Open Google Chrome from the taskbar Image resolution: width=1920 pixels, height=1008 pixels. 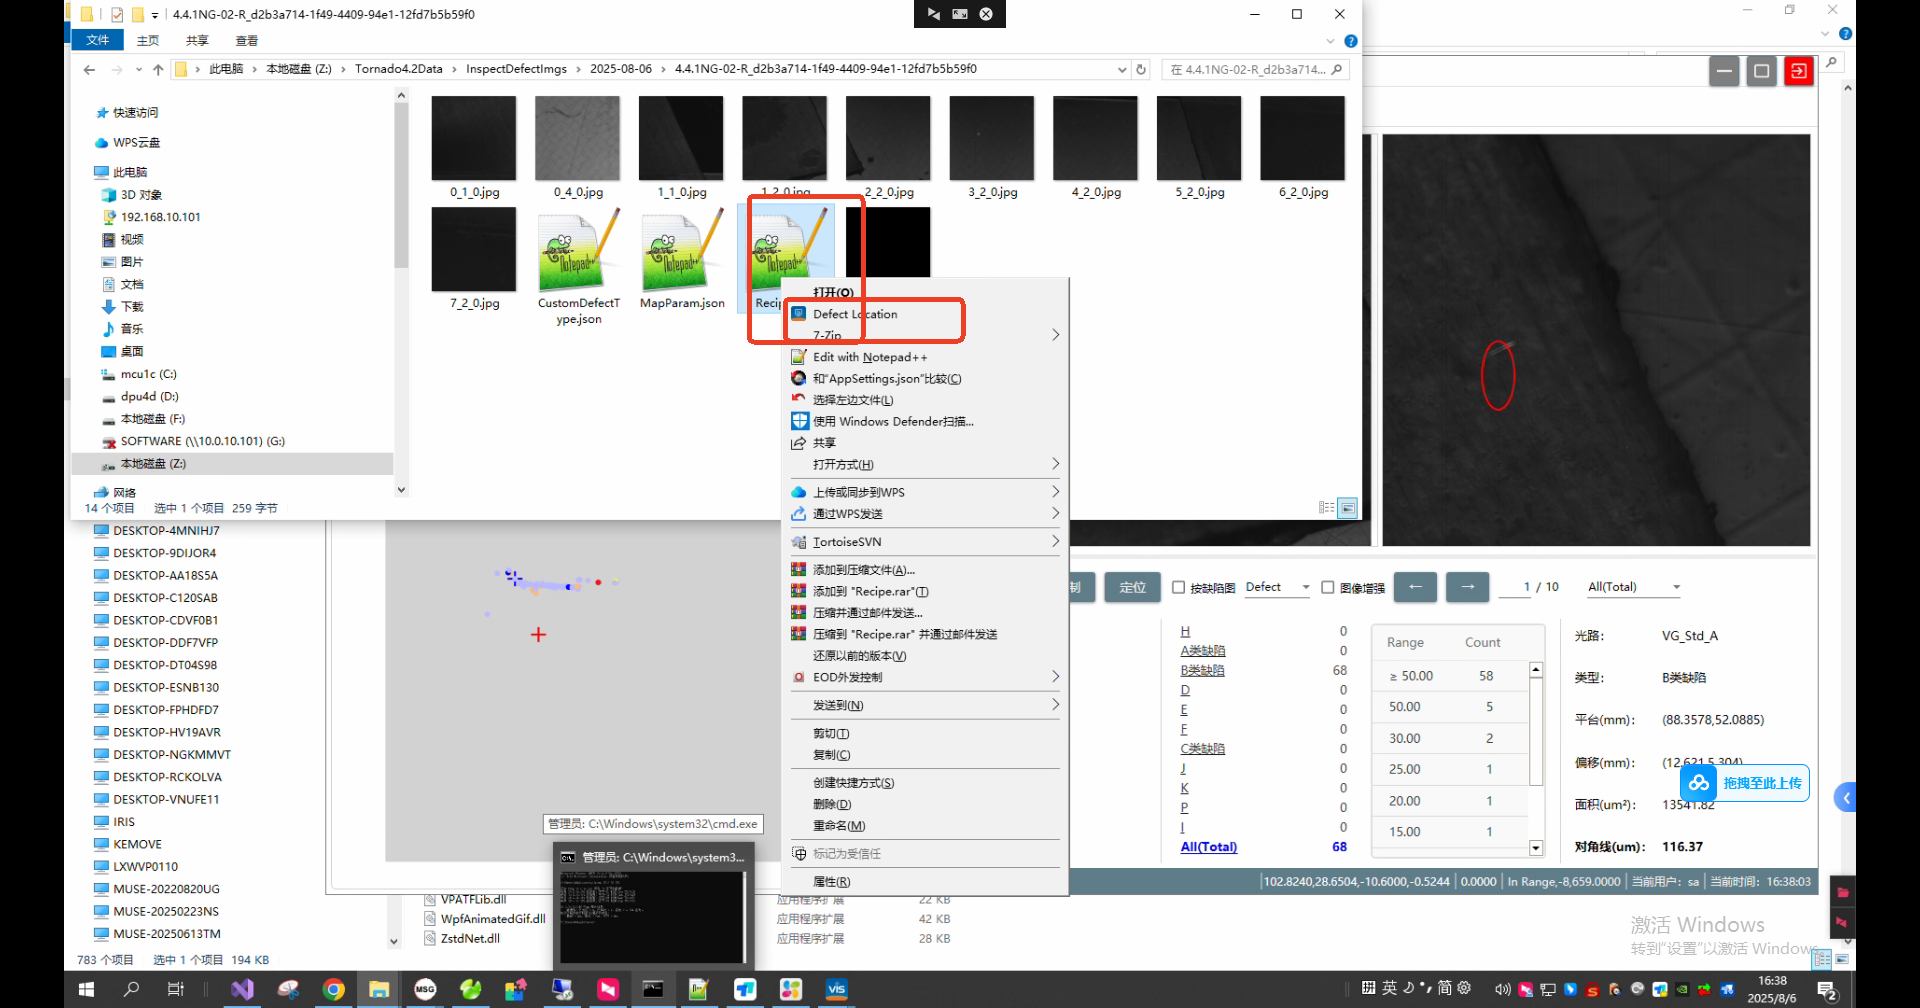click(334, 989)
